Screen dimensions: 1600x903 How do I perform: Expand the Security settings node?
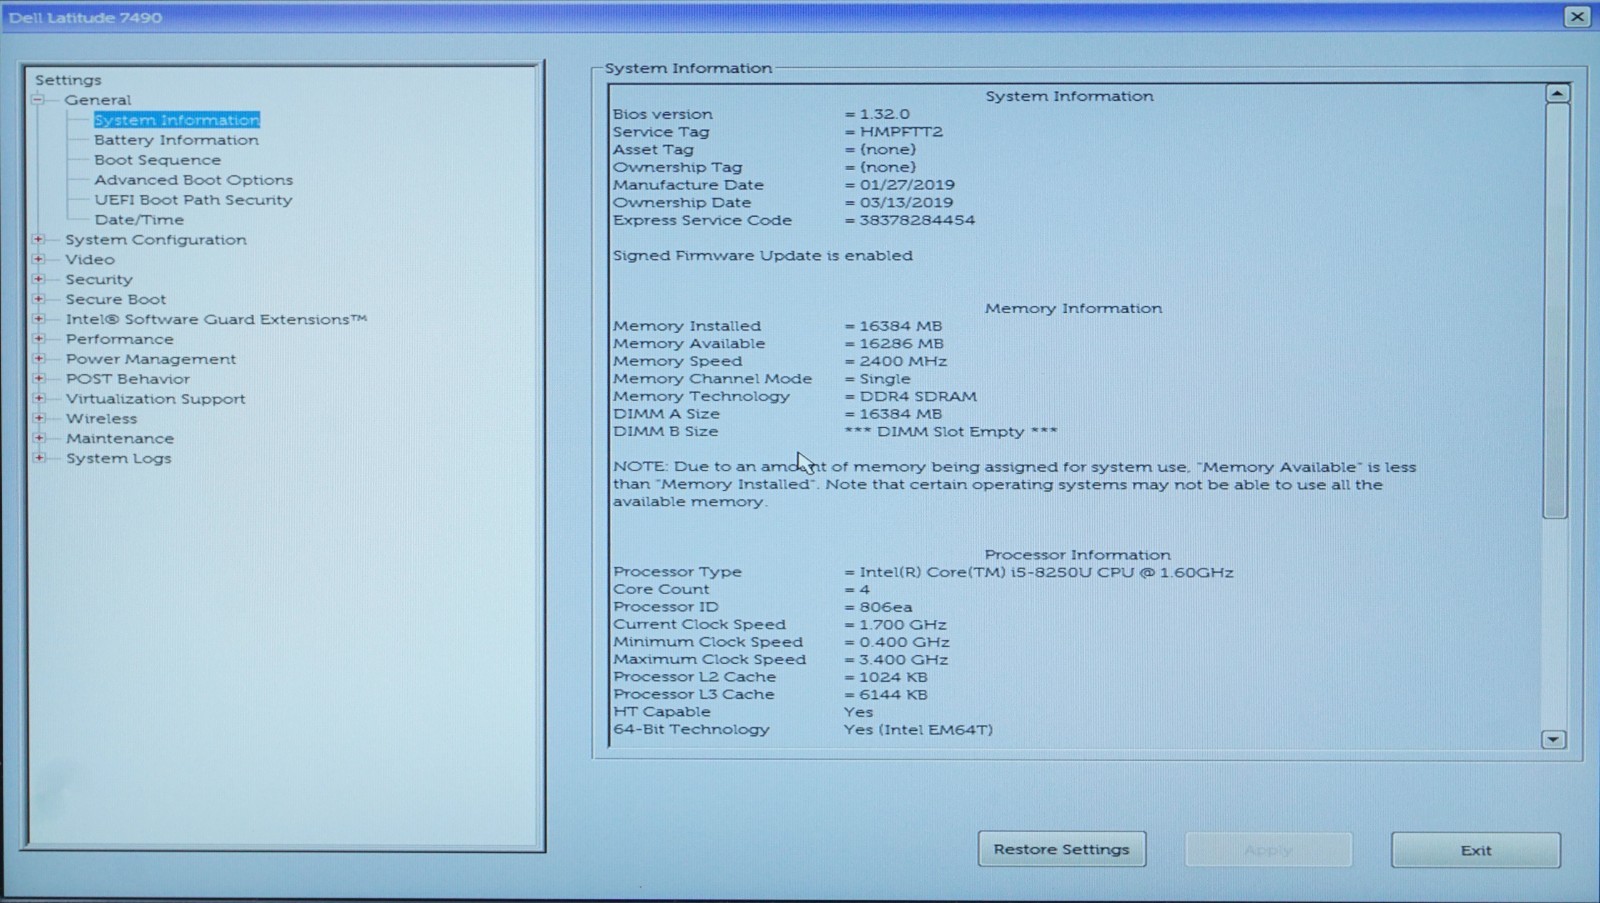pos(38,279)
